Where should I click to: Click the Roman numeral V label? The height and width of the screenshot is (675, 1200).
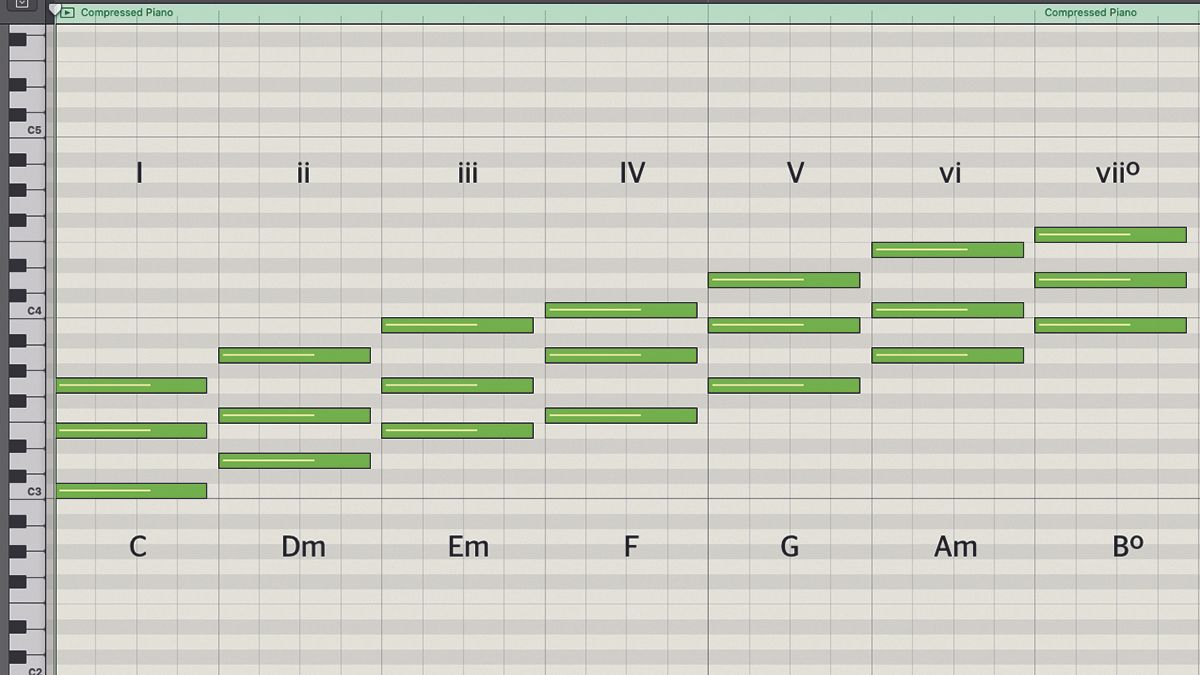(x=794, y=173)
